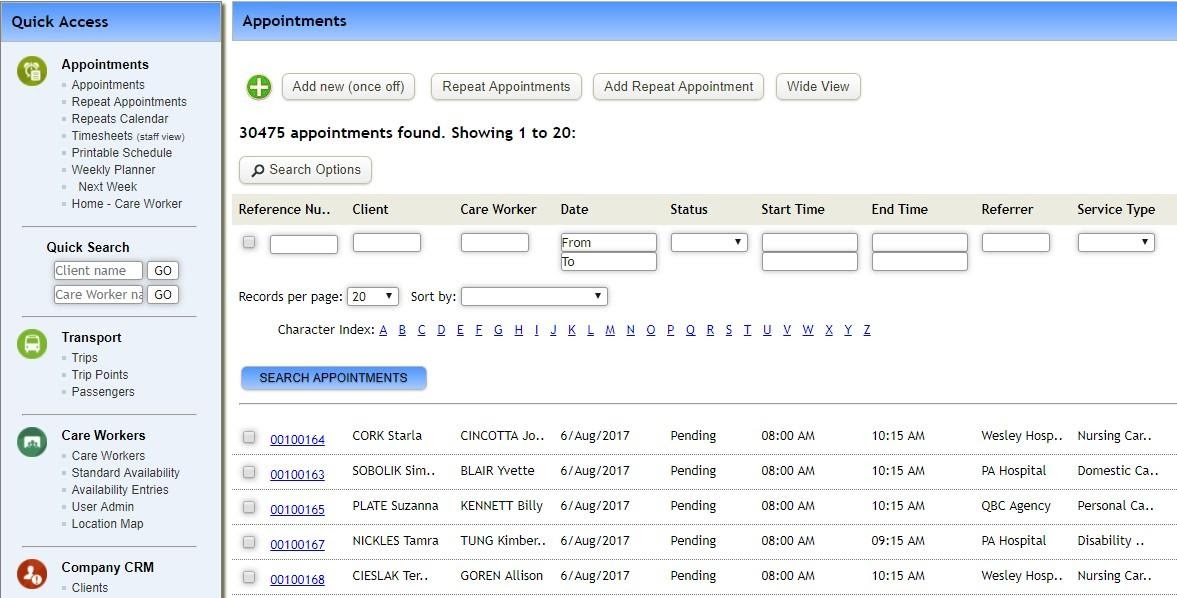Screen dimensions: 1177x598
Task: Tick the checkbox beside the CIESLAK row
Action: pyautogui.click(x=248, y=575)
